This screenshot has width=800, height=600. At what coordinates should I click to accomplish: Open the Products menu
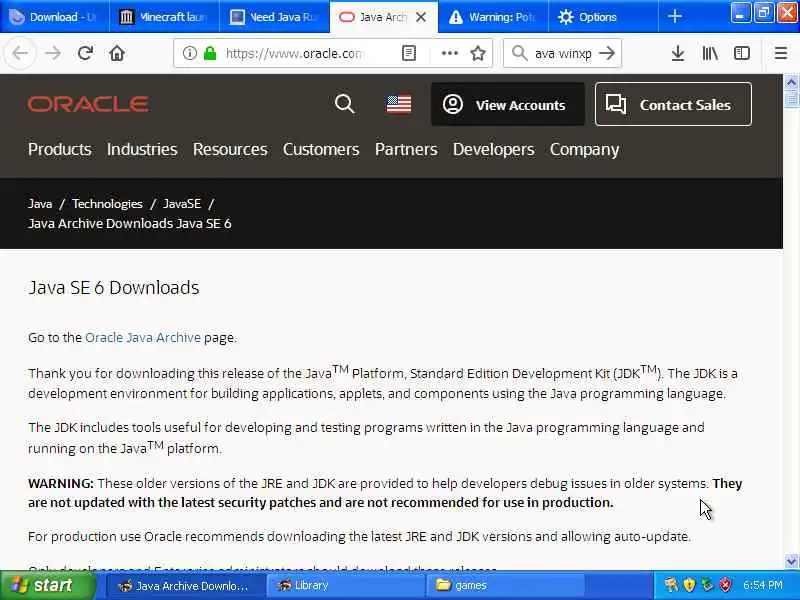[60, 149]
